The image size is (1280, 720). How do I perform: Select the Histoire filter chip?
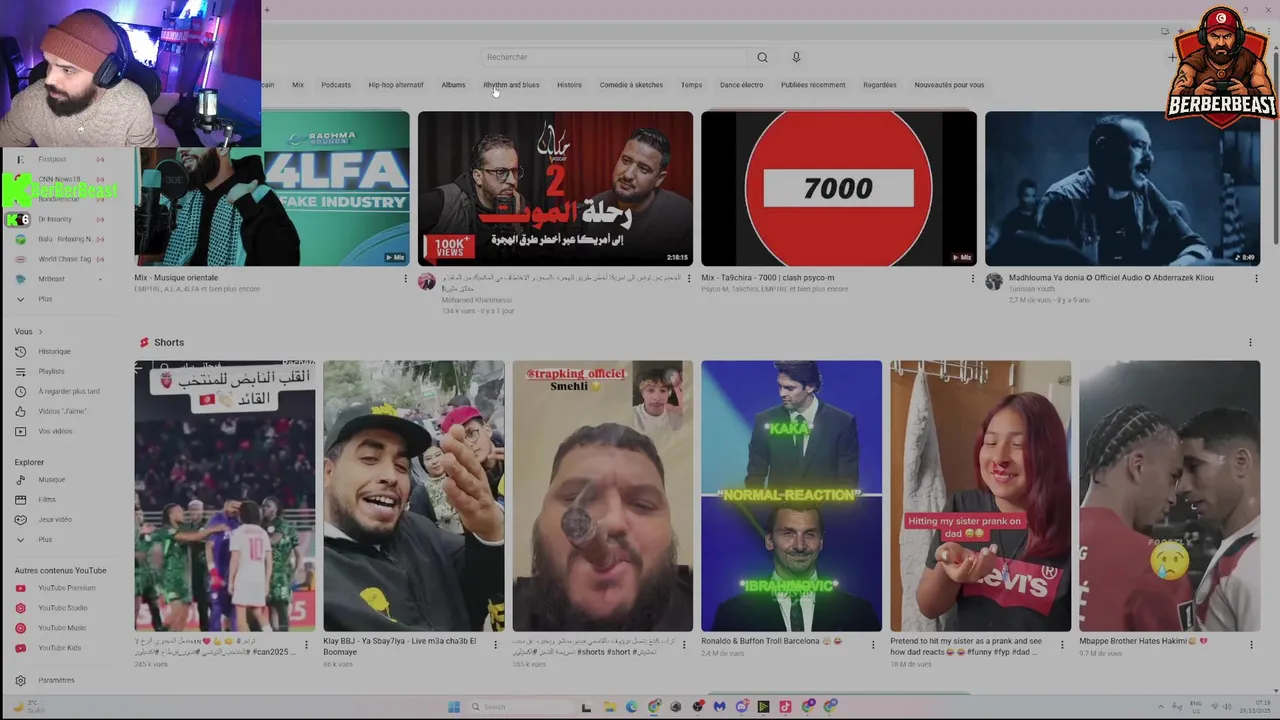click(570, 85)
